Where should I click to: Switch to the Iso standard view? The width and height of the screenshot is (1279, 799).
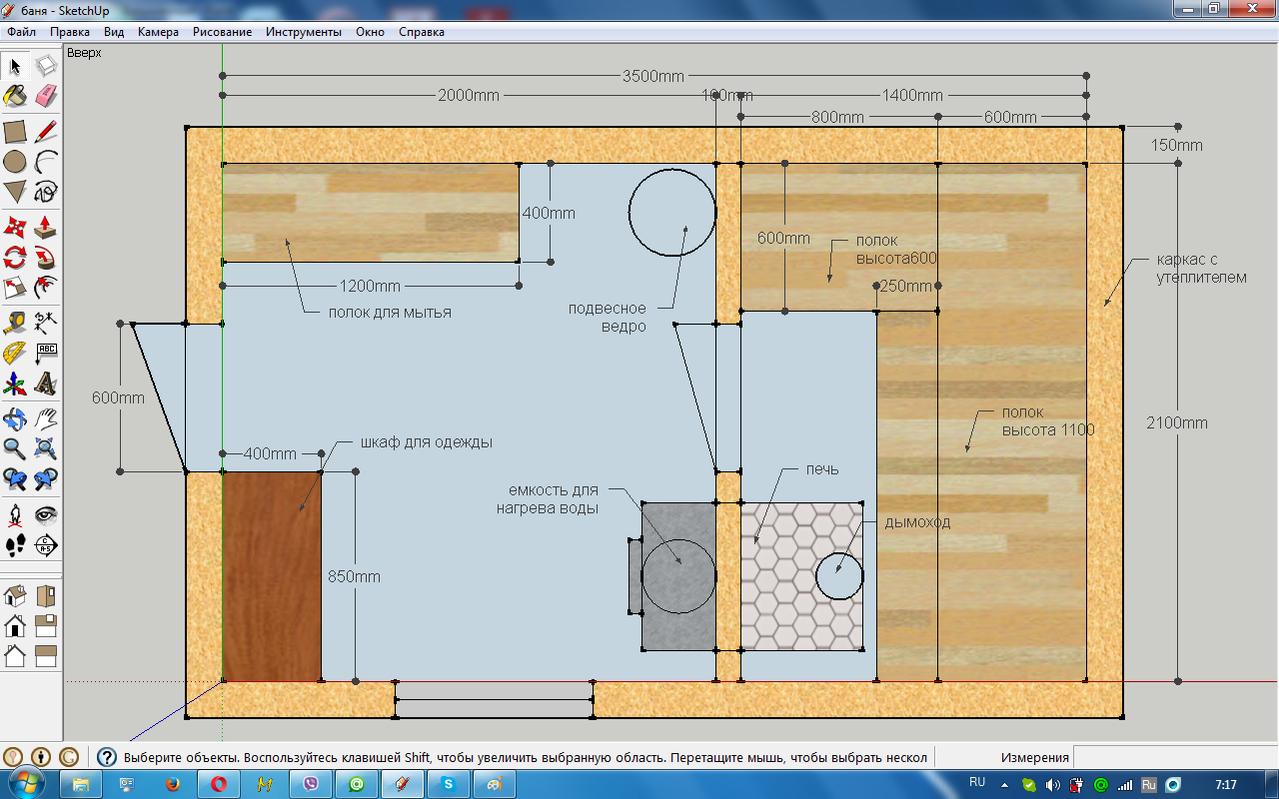[15, 597]
